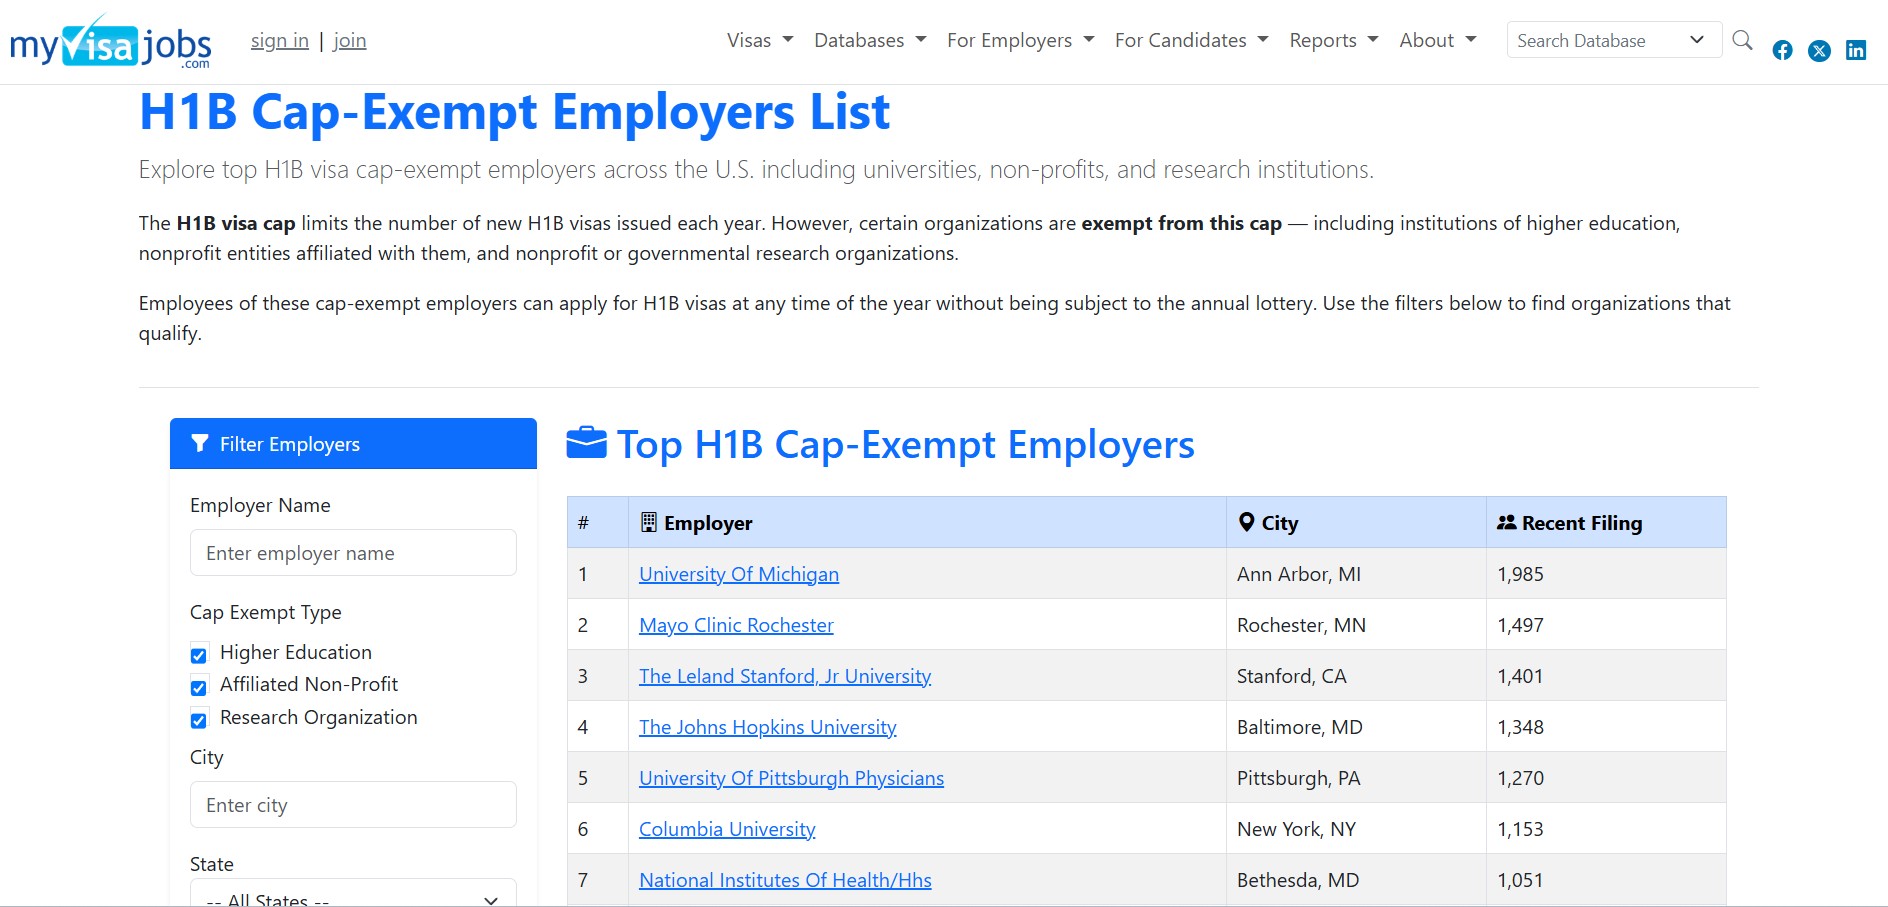Click the Cap Exempt Type label
This screenshot has height=907, width=1888.
[x=266, y=612]
